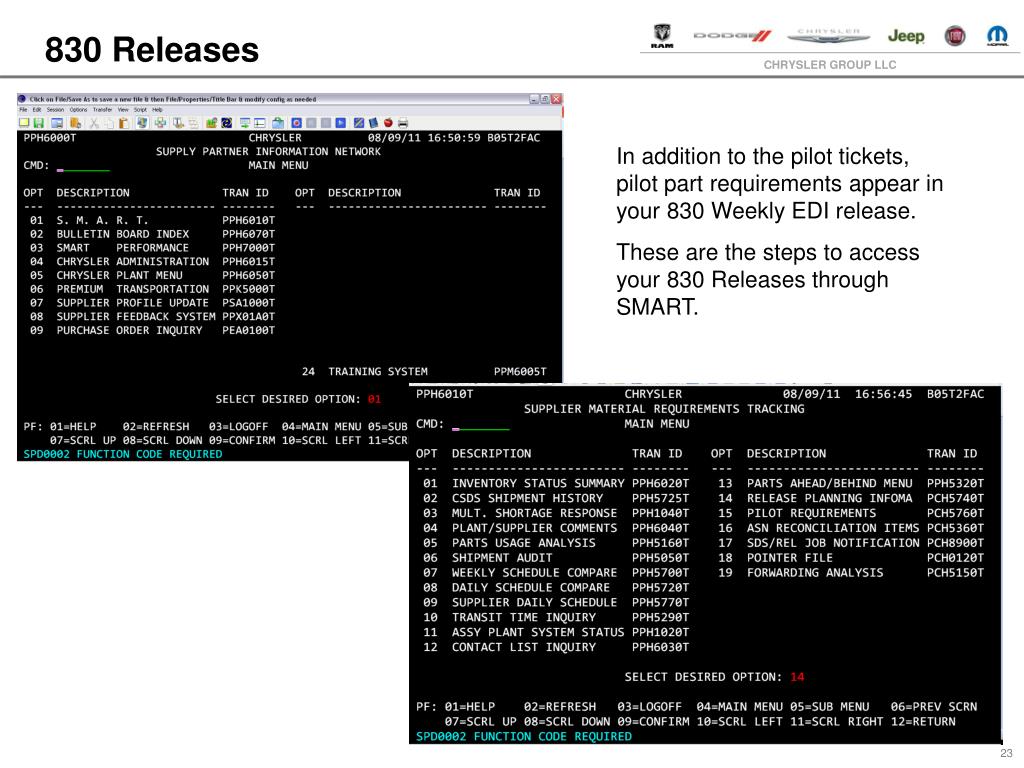Open the Transfer menu

tap(103, 110)
